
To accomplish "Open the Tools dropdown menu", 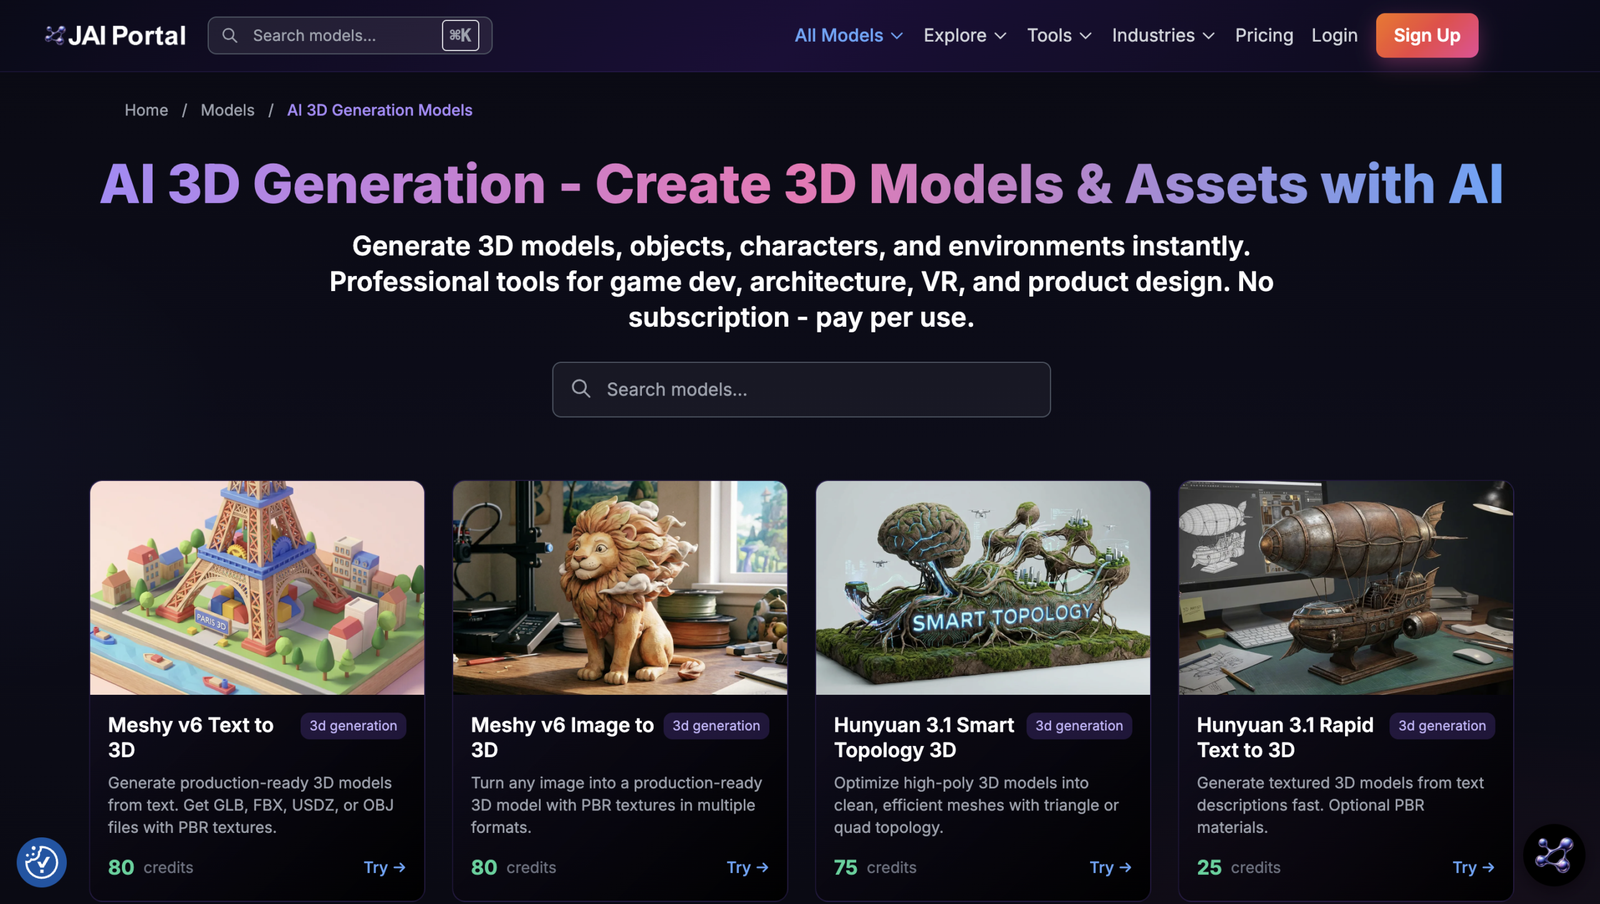I will (x=1059, y=35).
